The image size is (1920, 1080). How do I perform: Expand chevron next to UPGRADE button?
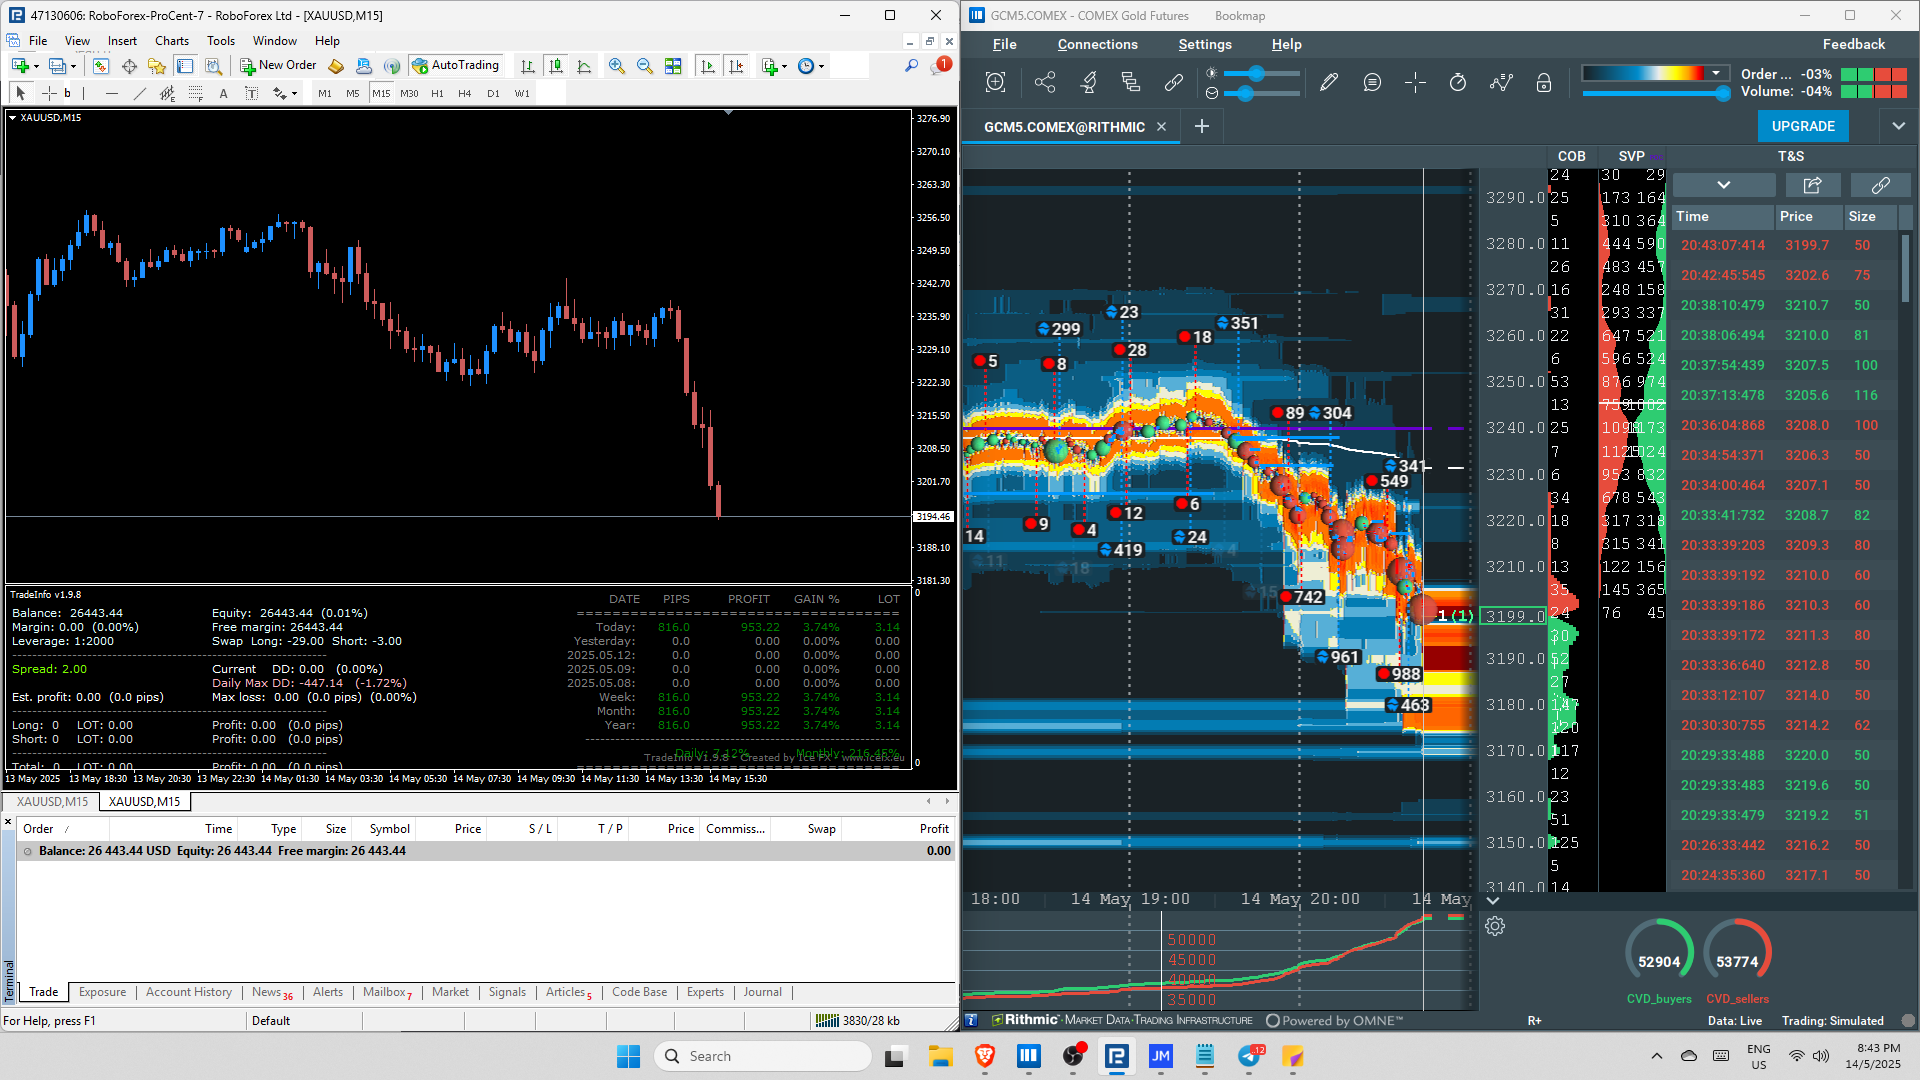[x=1898, y=126]
